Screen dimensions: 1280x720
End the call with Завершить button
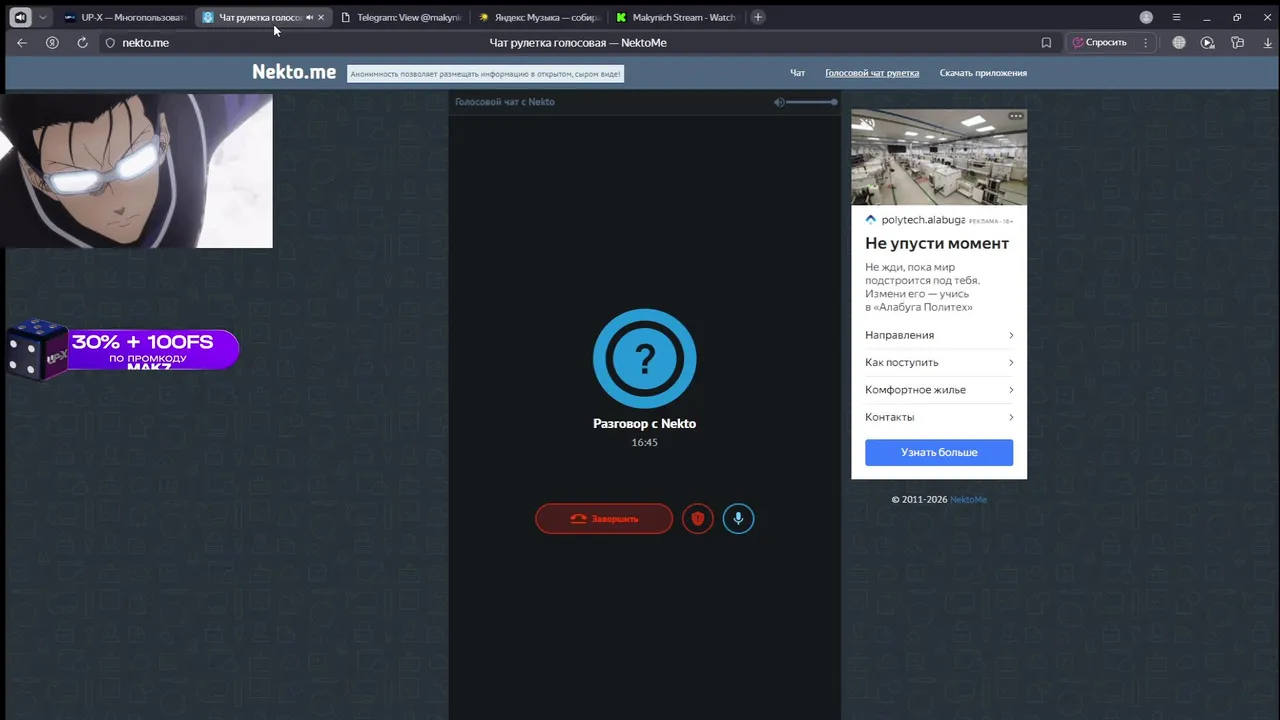point(604,519)
